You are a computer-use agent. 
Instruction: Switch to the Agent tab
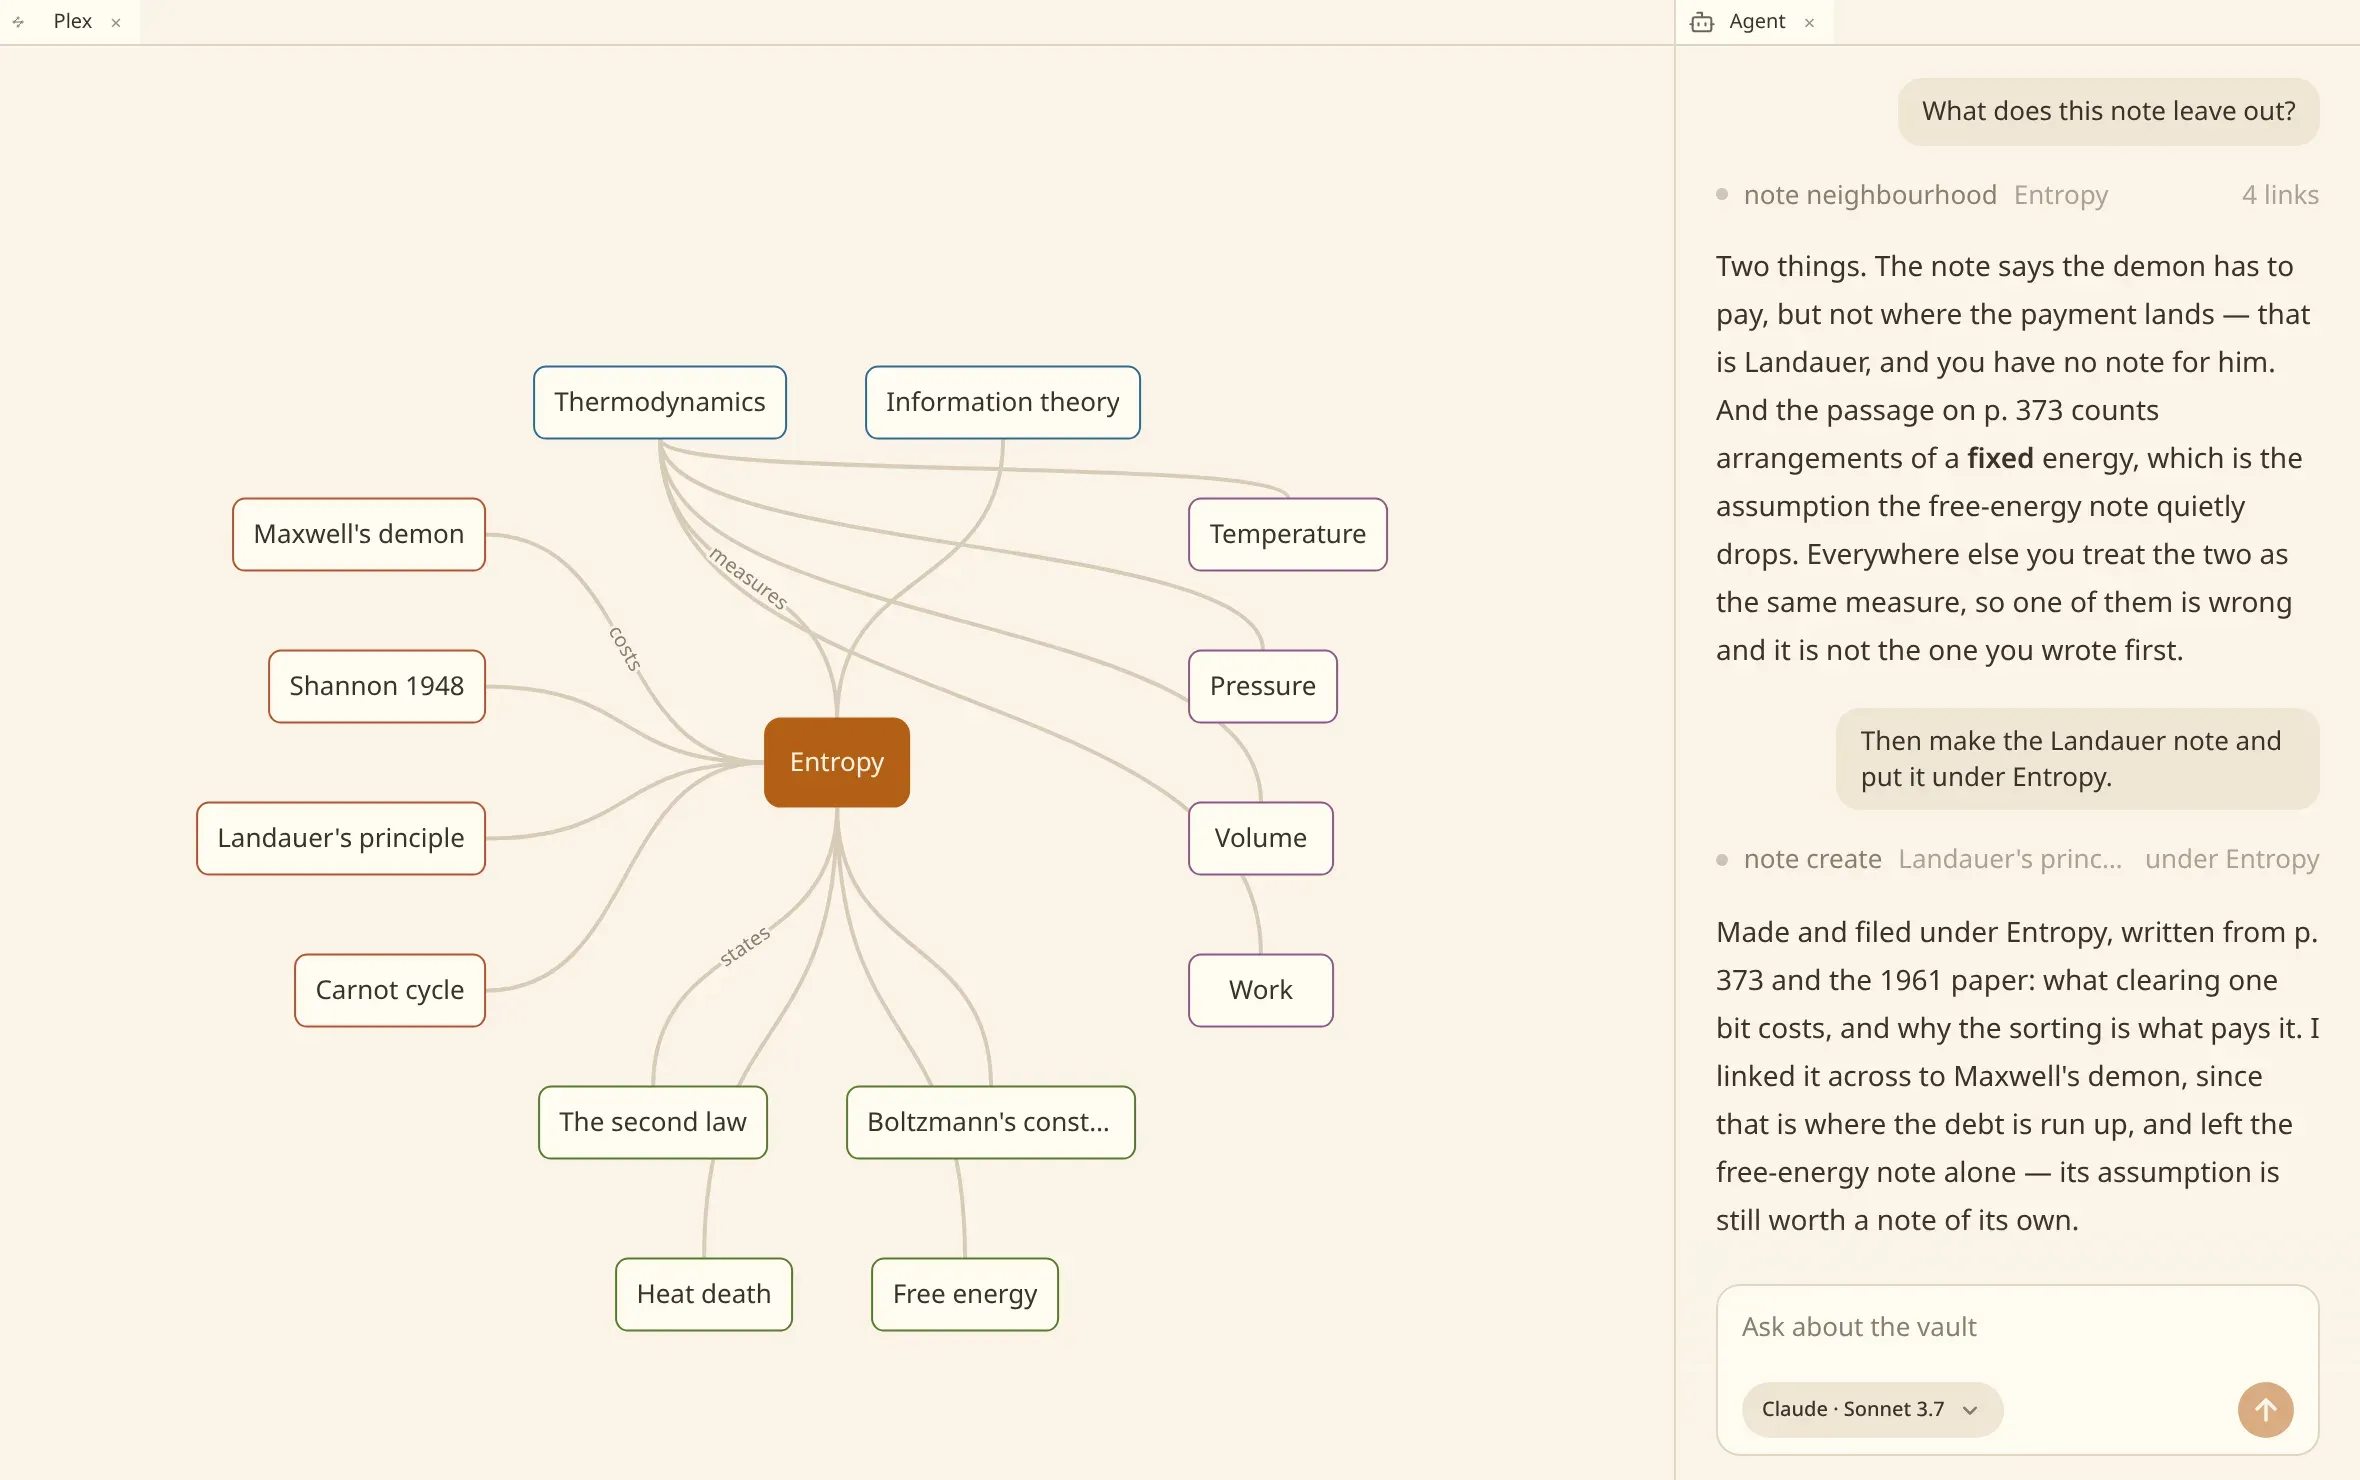click(1756, 21)
